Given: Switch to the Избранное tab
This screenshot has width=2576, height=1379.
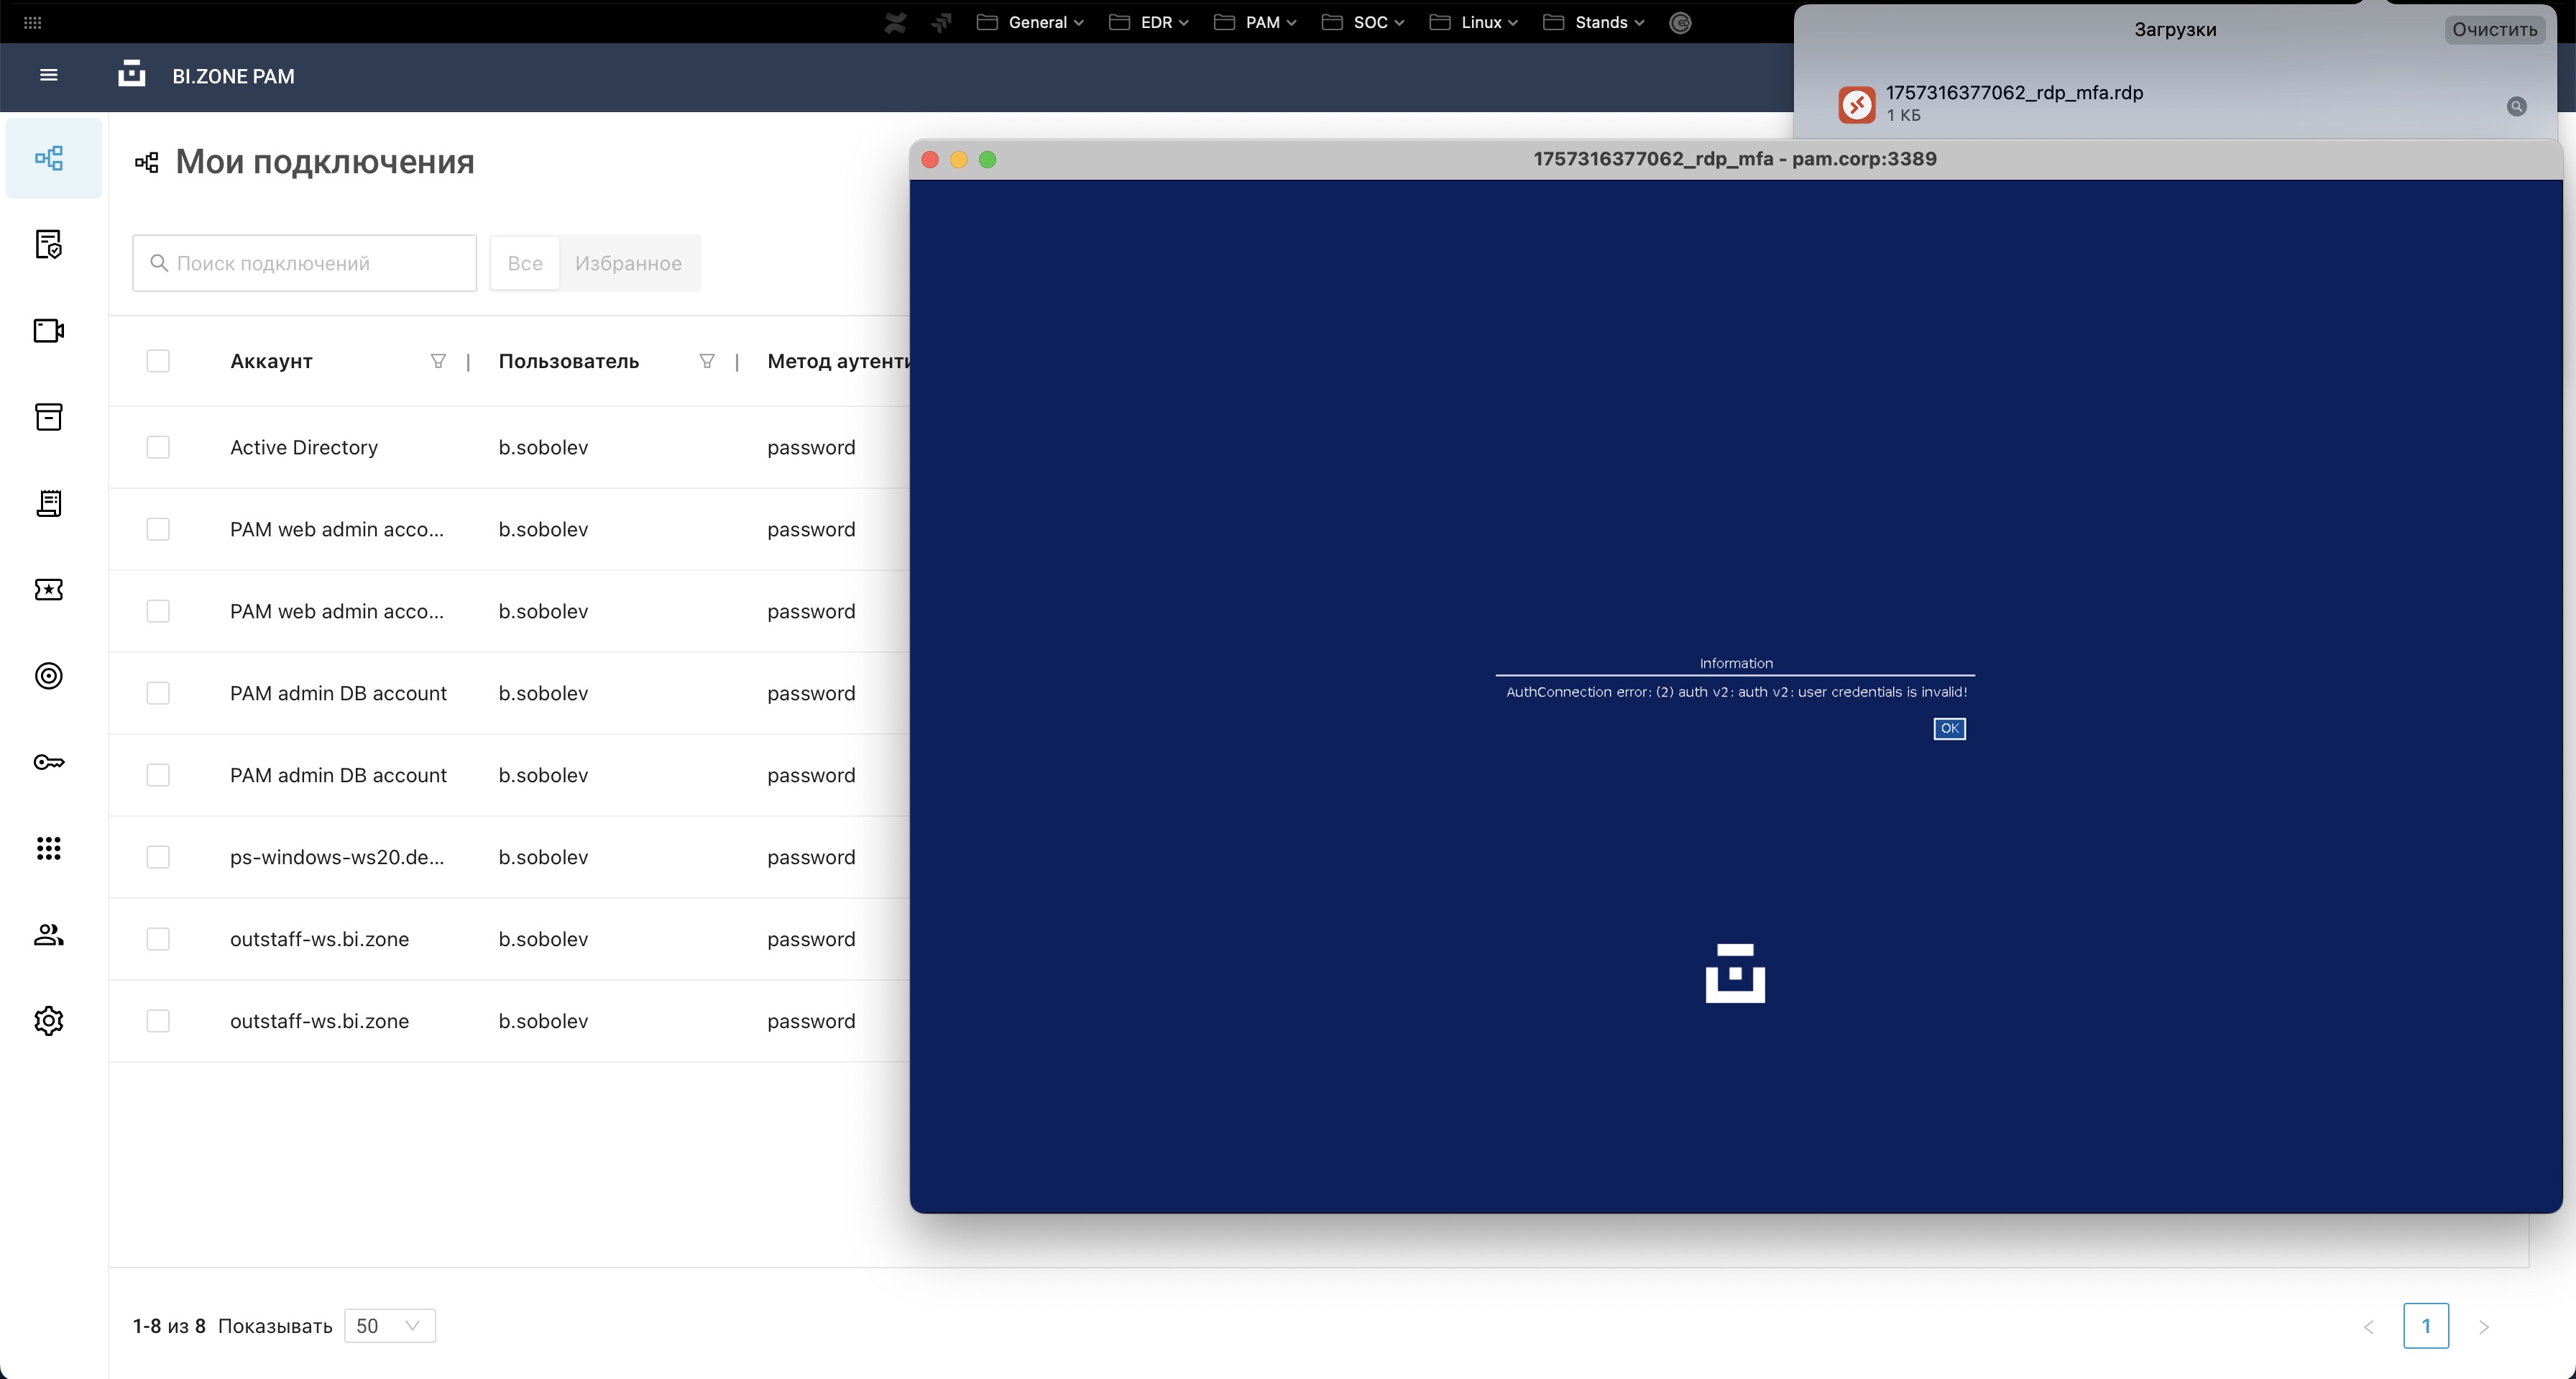Looking at the screenshot, I should (x=628, y=263).
